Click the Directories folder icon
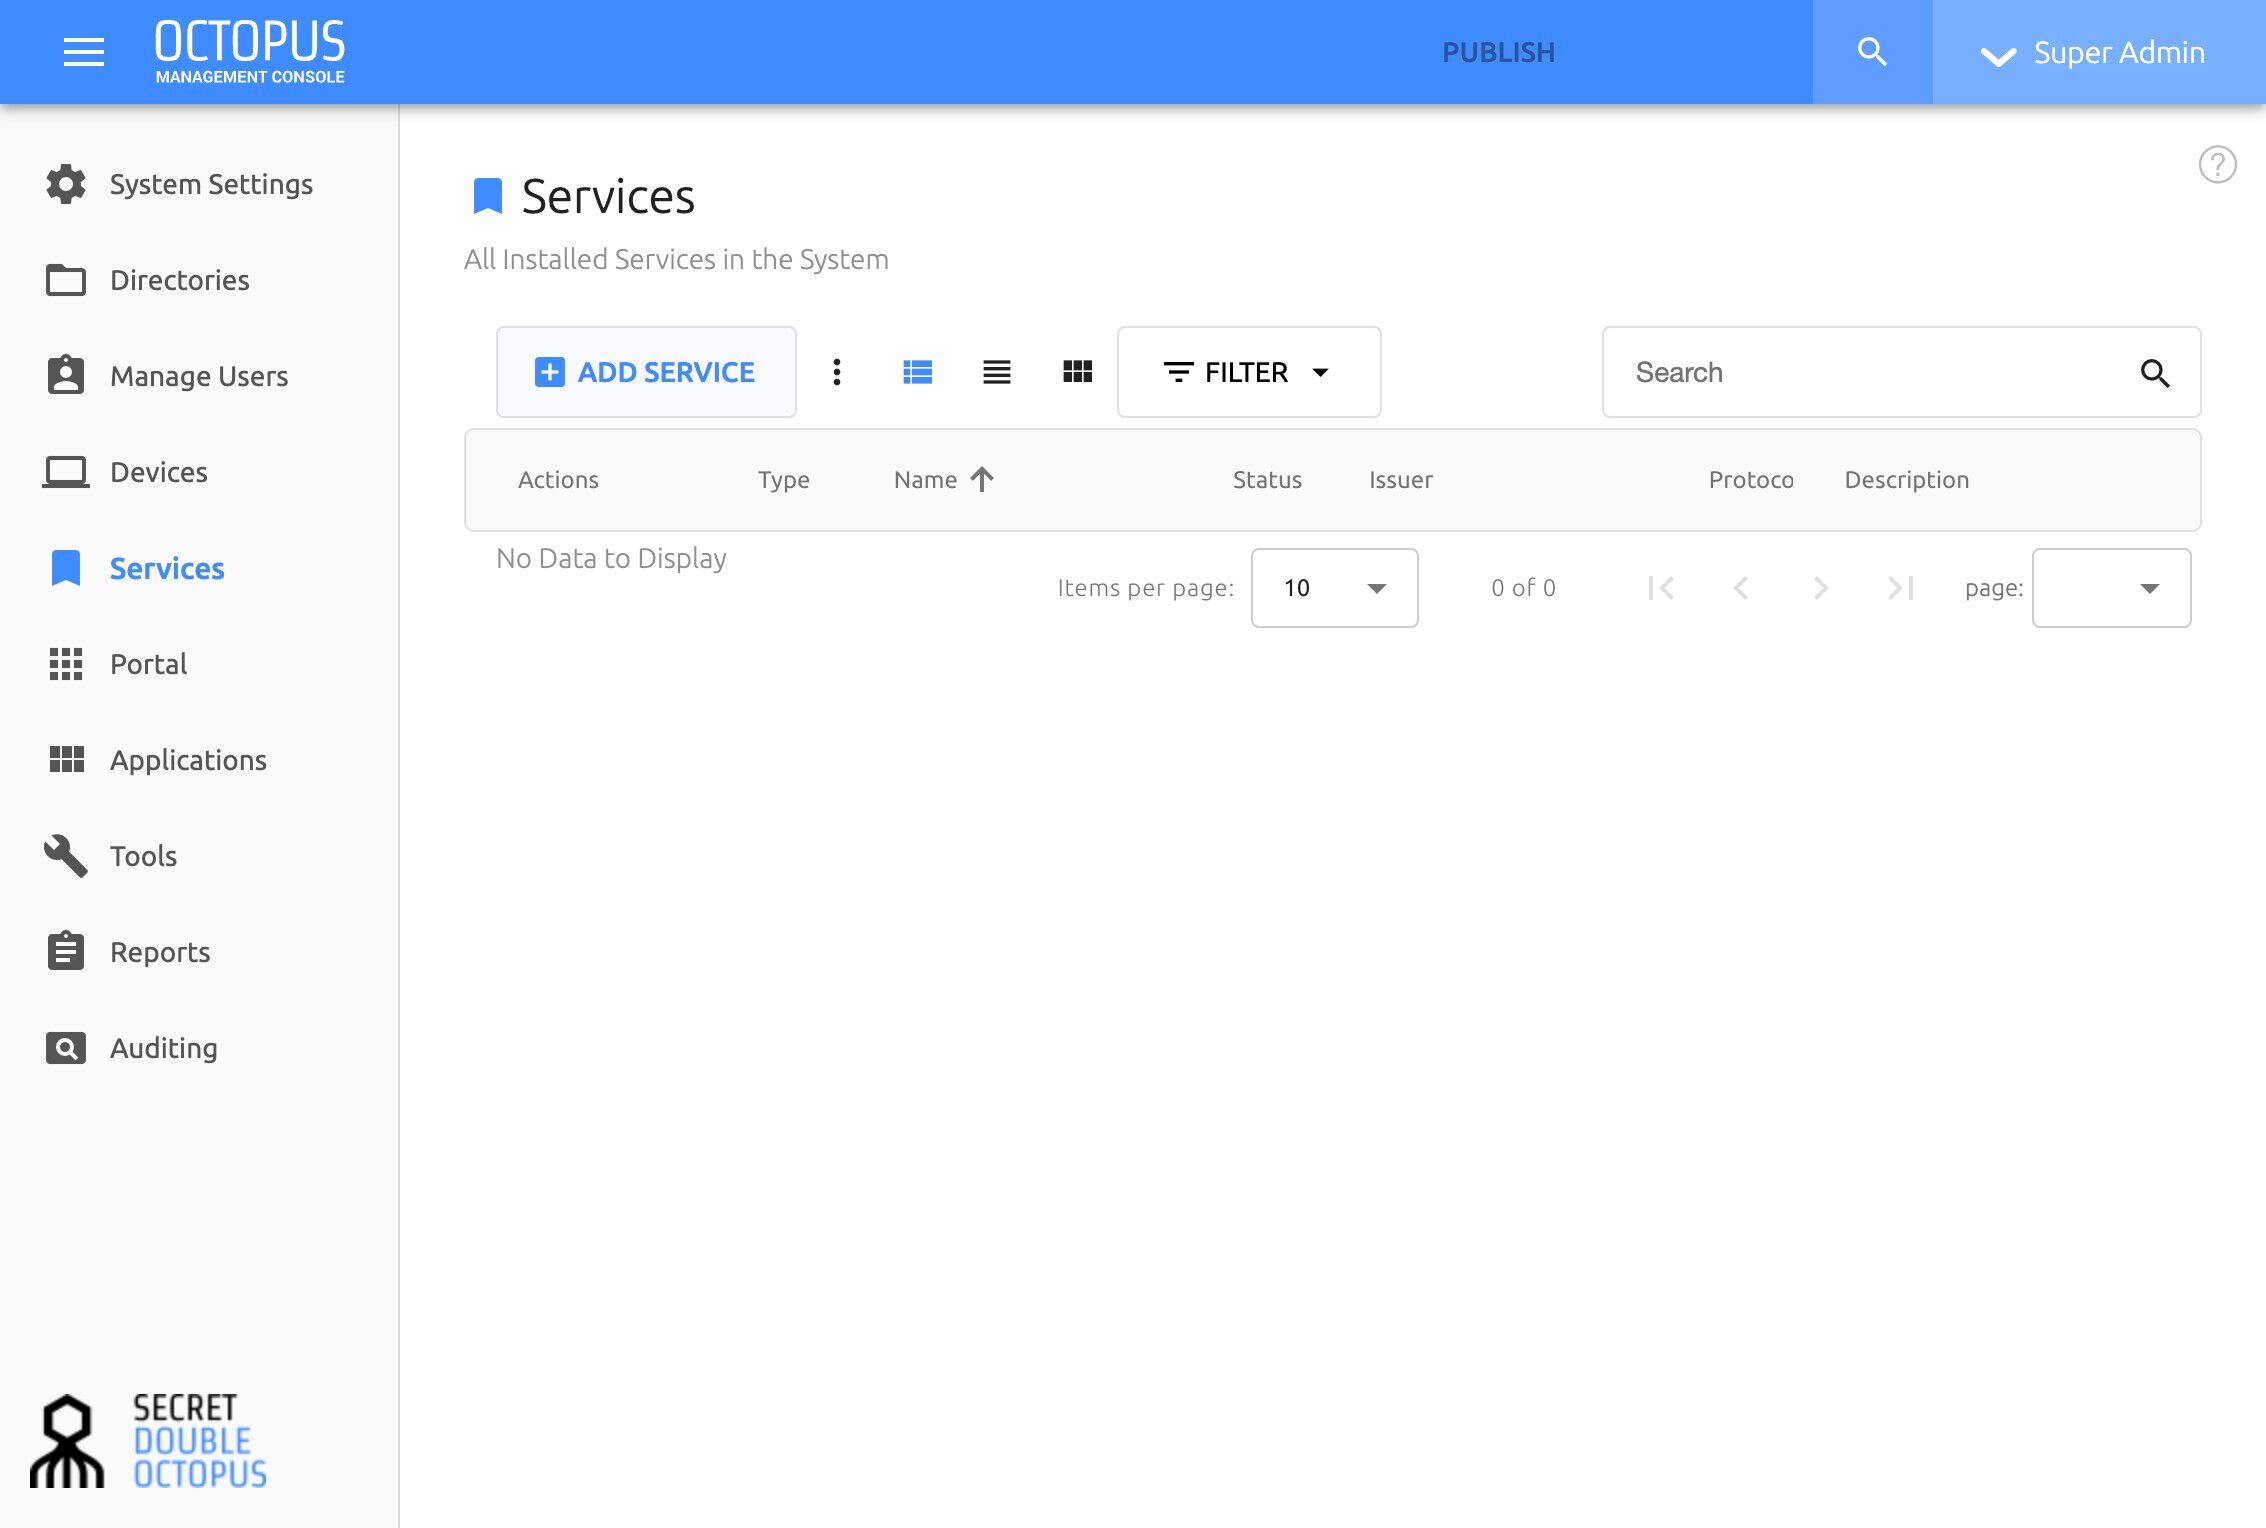Image resolution: width=2266 pixels, height=1528 pixels. click(x=66, y=280)
